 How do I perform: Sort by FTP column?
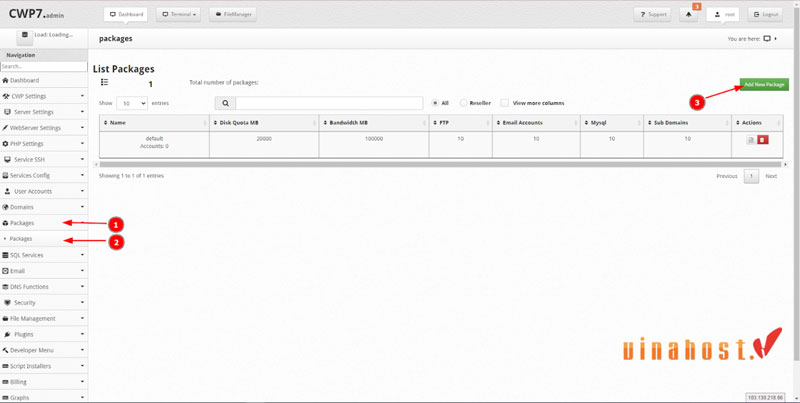tap(460, 123)
